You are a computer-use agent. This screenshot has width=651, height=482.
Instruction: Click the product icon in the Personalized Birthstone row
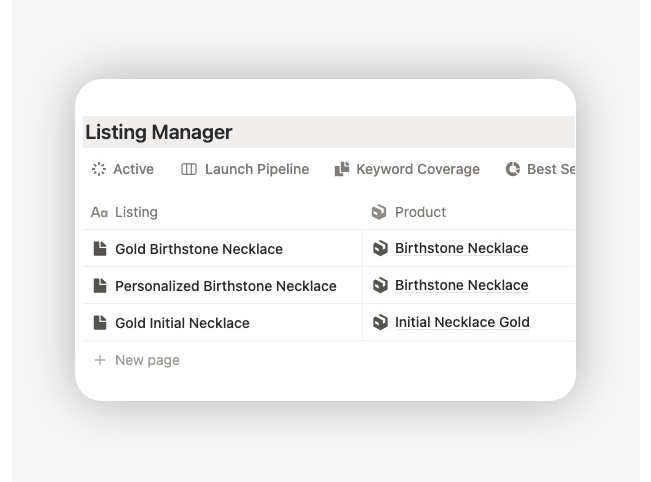pos(380,285)
